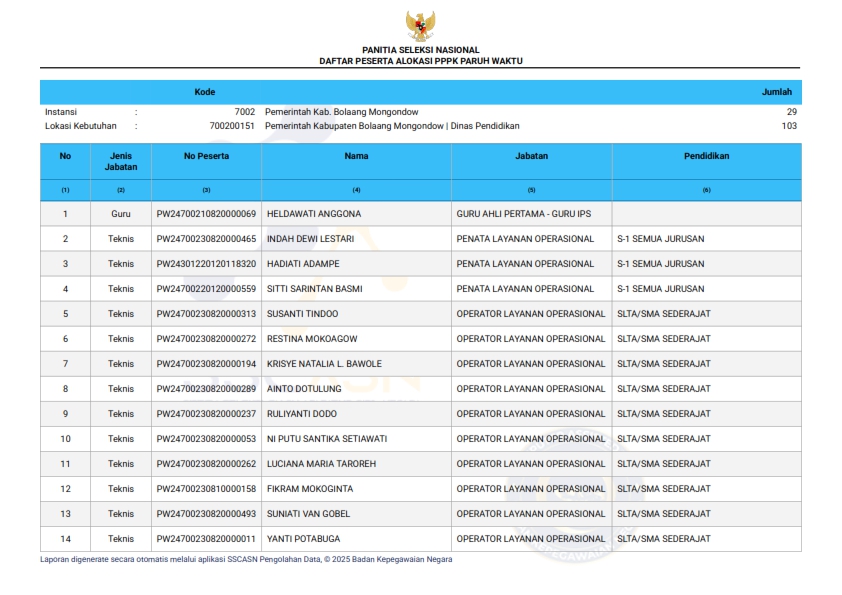842x595 pixels.
Task: Select GURU AHLI PERTAMA - GURU IPS cell
Action: click(523, 214)
